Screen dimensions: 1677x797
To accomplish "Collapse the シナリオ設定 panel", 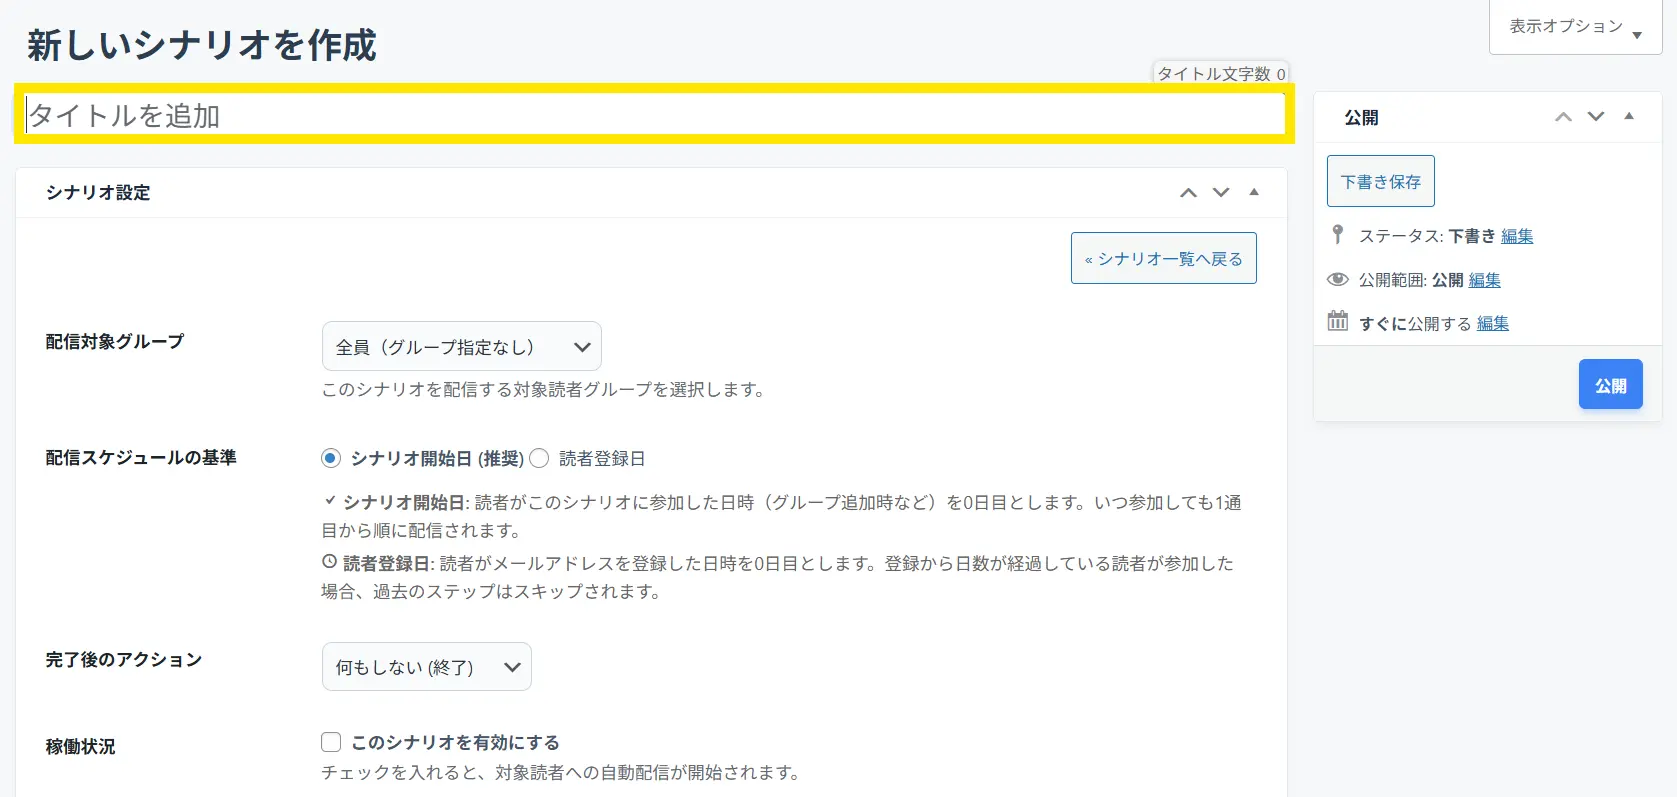I will (1254, 192).
